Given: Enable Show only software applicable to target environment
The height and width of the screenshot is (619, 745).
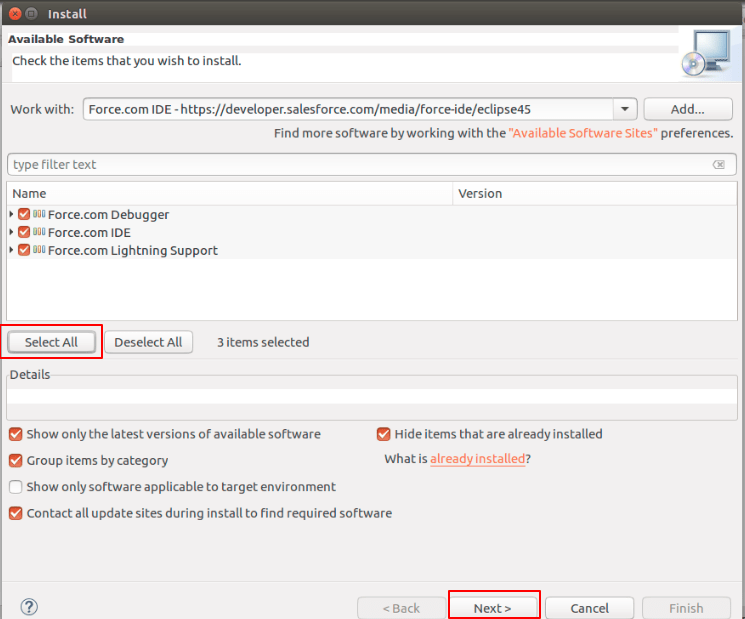Looking at the screenshot, I should (x=16, y=487).
